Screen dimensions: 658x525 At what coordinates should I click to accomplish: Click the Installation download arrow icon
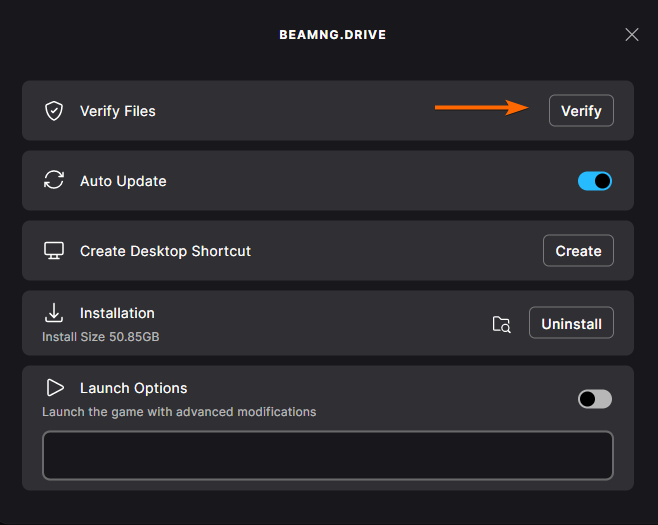(54, 313)
